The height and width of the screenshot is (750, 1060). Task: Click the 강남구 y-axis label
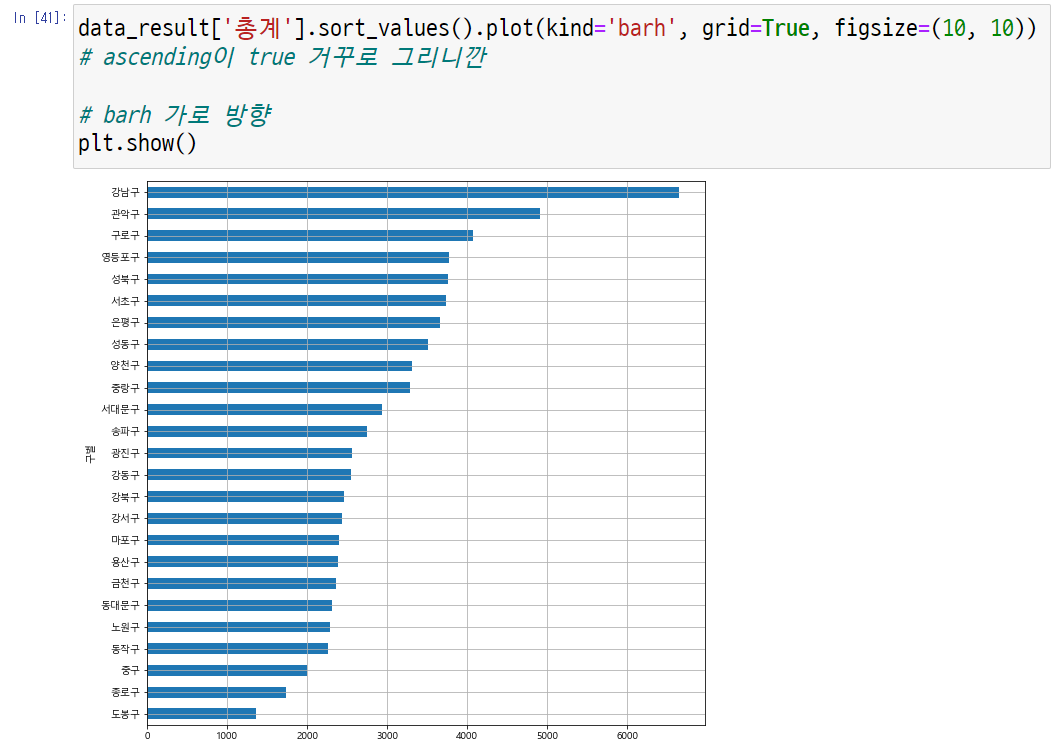tap(125, 193)
